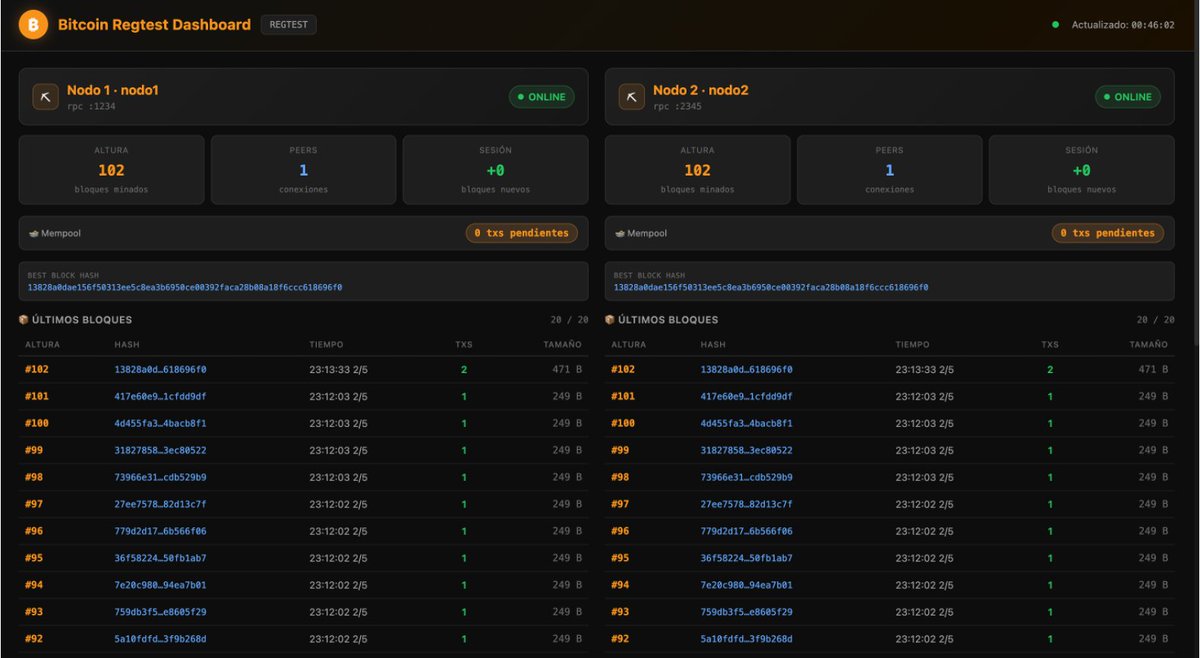Click Nodo 2 Altura card showing 102
1200x658 pixels.
tap(697, 170)
